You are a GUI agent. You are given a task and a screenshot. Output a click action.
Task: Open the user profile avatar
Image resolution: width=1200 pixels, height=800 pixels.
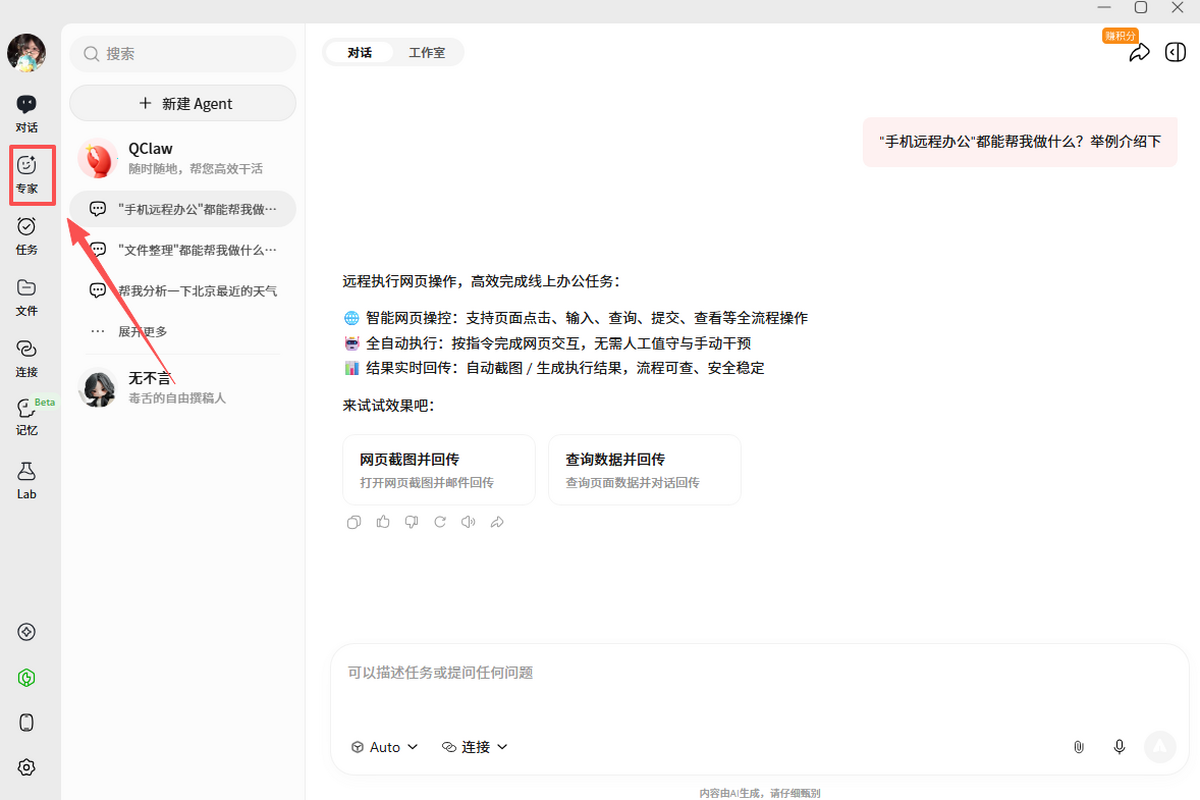(27, 53)
